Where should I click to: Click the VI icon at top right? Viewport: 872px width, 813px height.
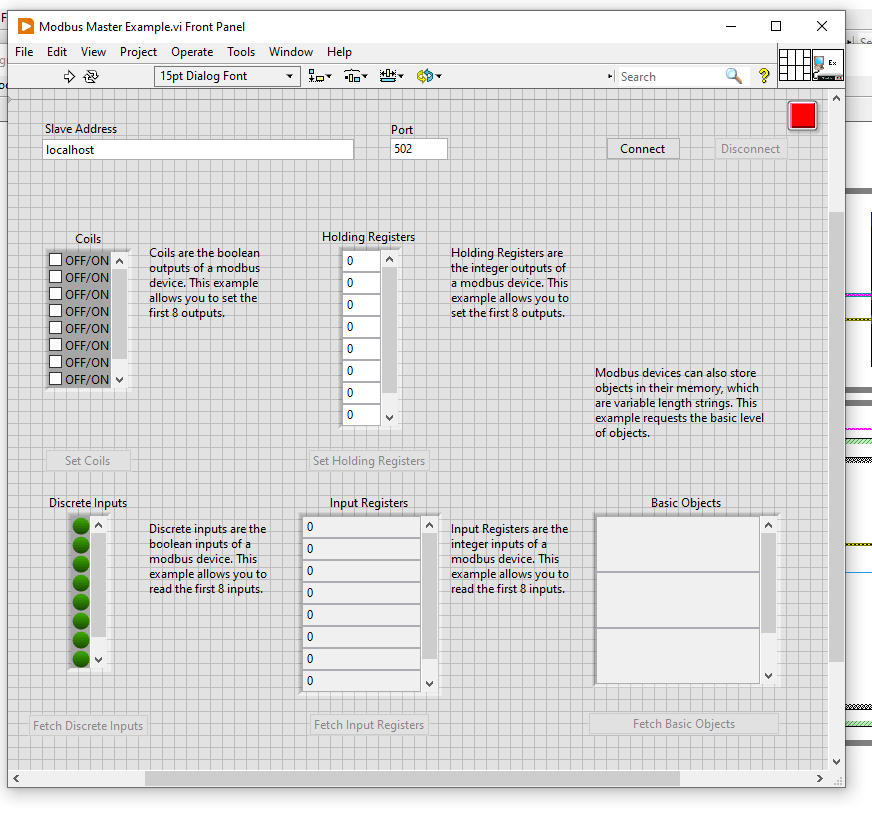click(828, 65)
